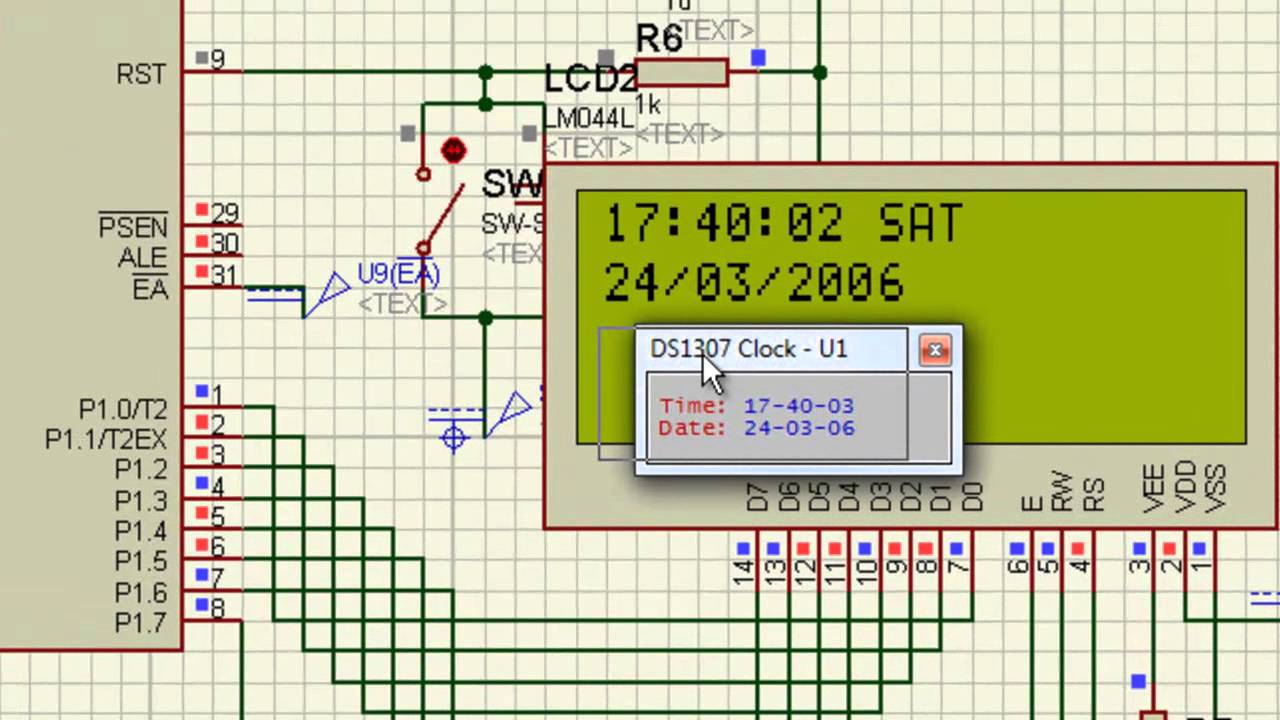The image size is (1280, 720).
Task: Click pin number 30 at ALE
Action: click(225, 243)
